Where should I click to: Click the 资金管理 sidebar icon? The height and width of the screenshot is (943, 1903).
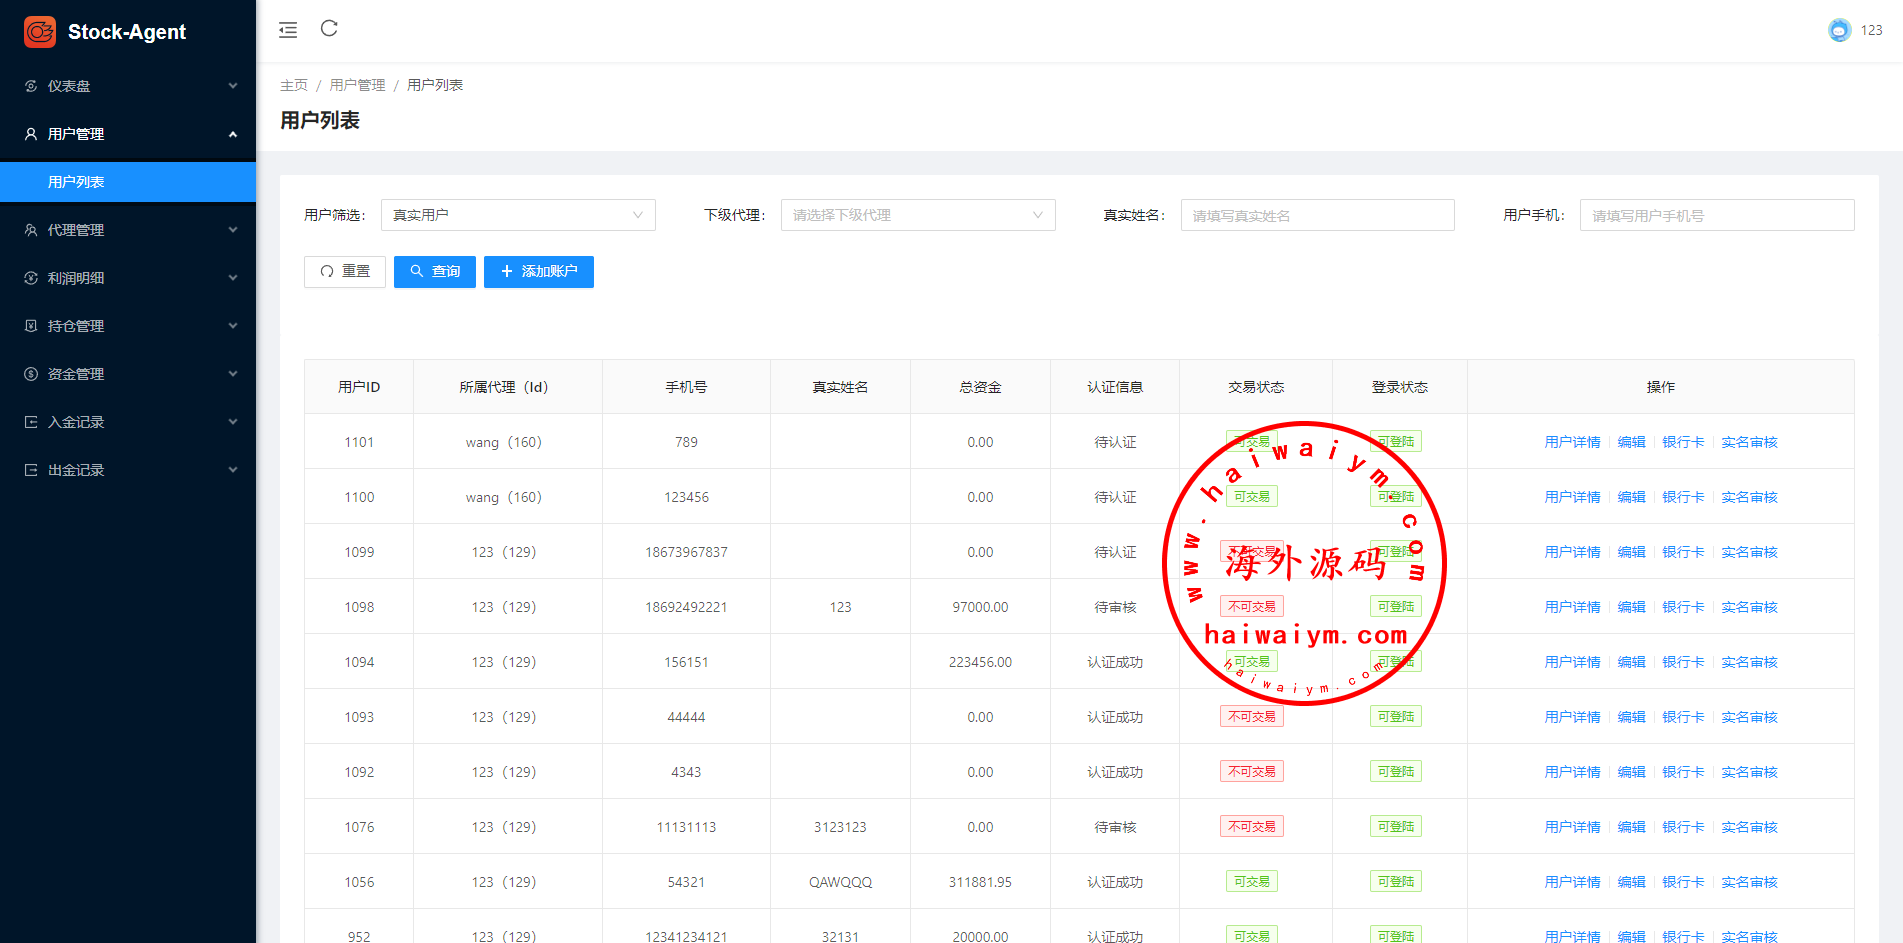pyautogui.click(x=31, y=374)
